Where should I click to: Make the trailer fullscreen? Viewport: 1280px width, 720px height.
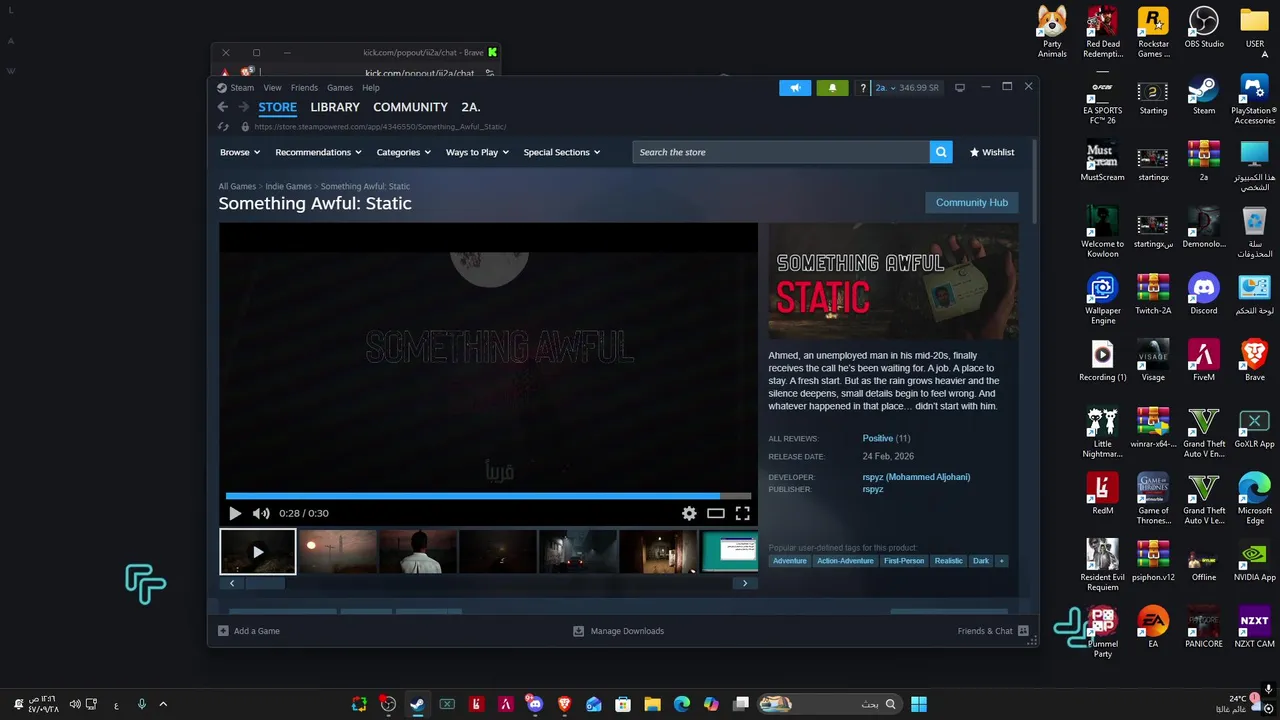click(x=742, y=513)
